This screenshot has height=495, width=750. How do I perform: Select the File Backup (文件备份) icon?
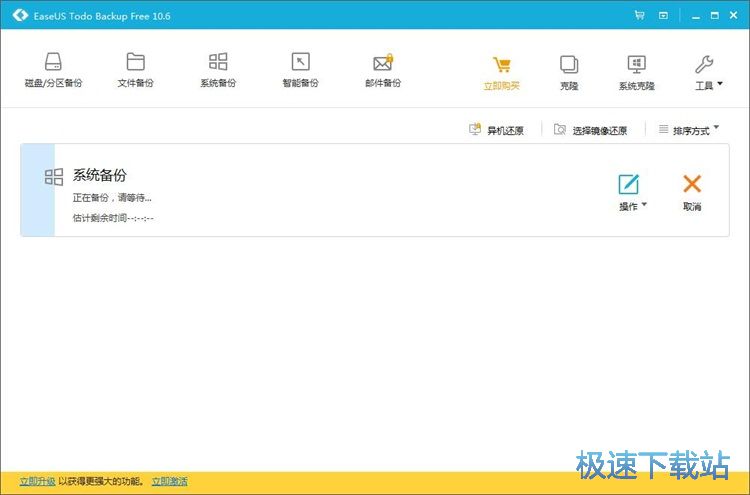(x=135, y=70)
